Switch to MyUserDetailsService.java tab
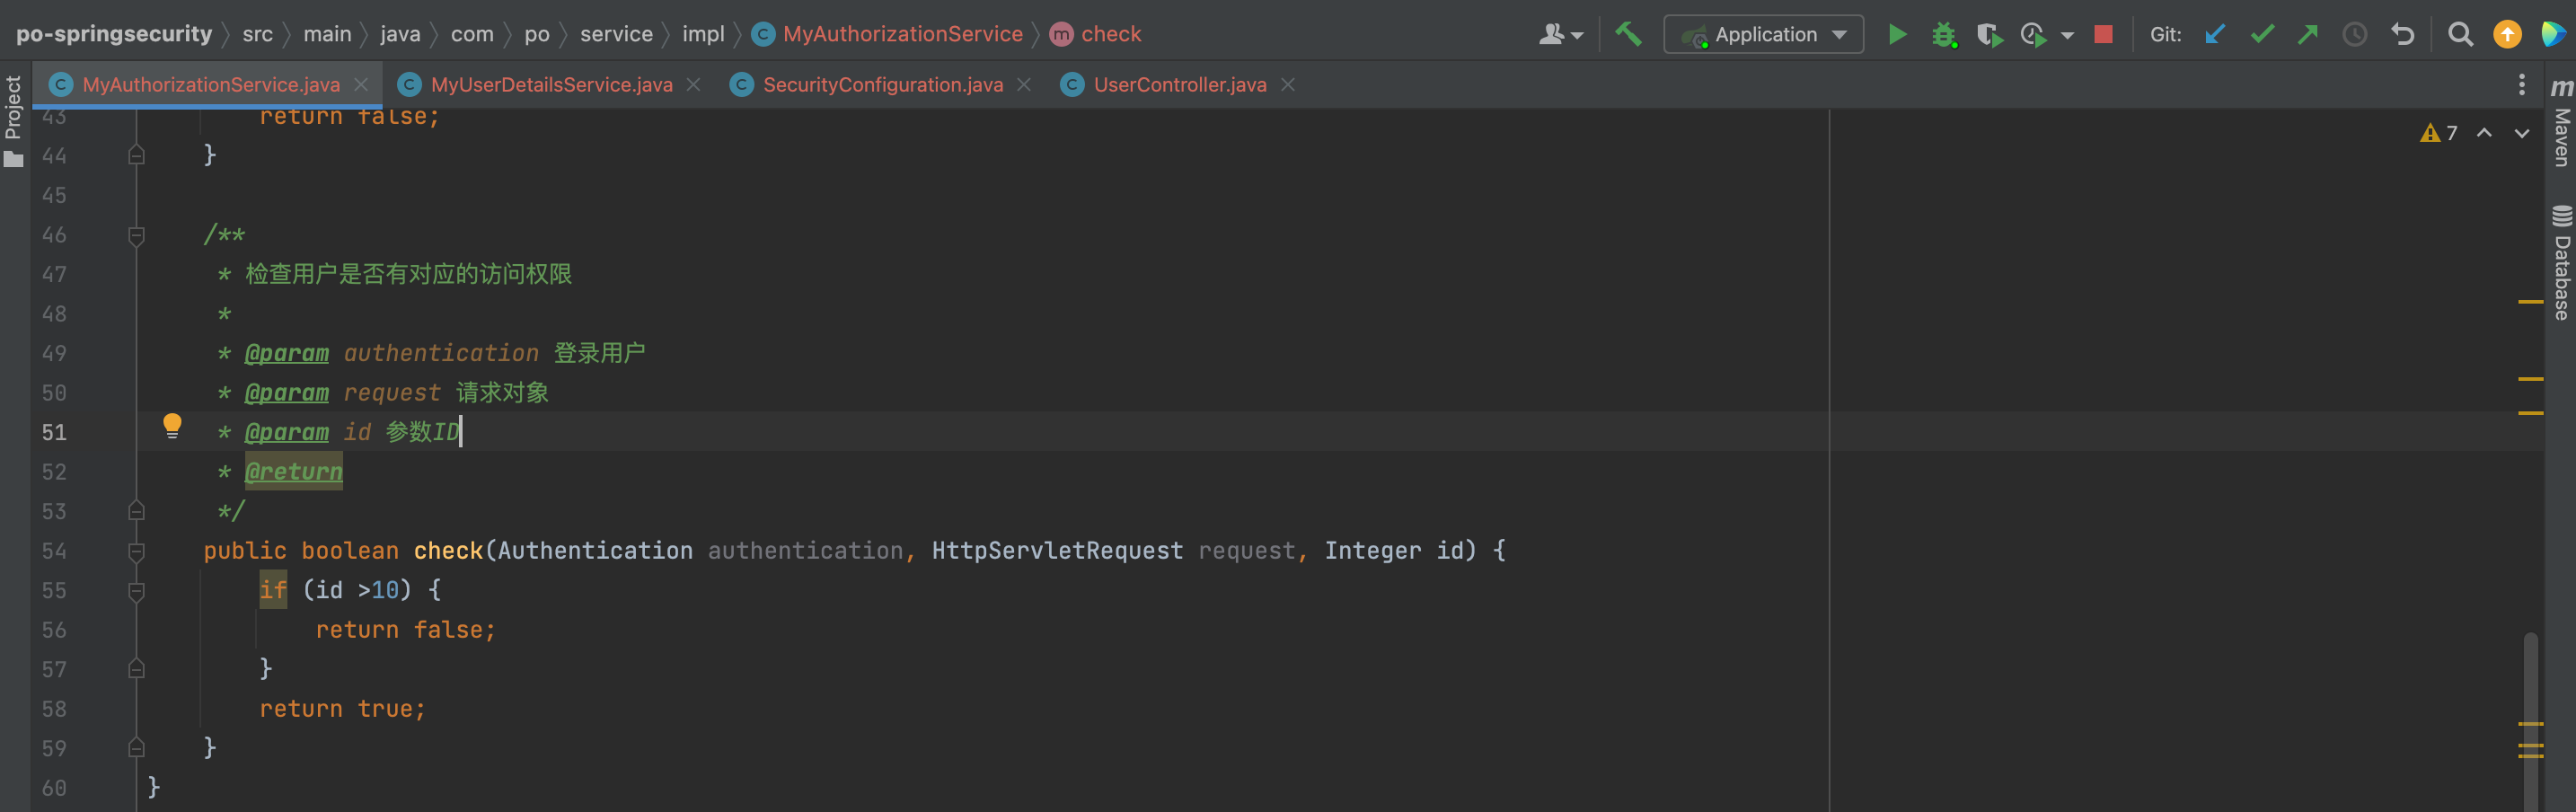This screenshot has height=812, width=2576. click(551, 85)
